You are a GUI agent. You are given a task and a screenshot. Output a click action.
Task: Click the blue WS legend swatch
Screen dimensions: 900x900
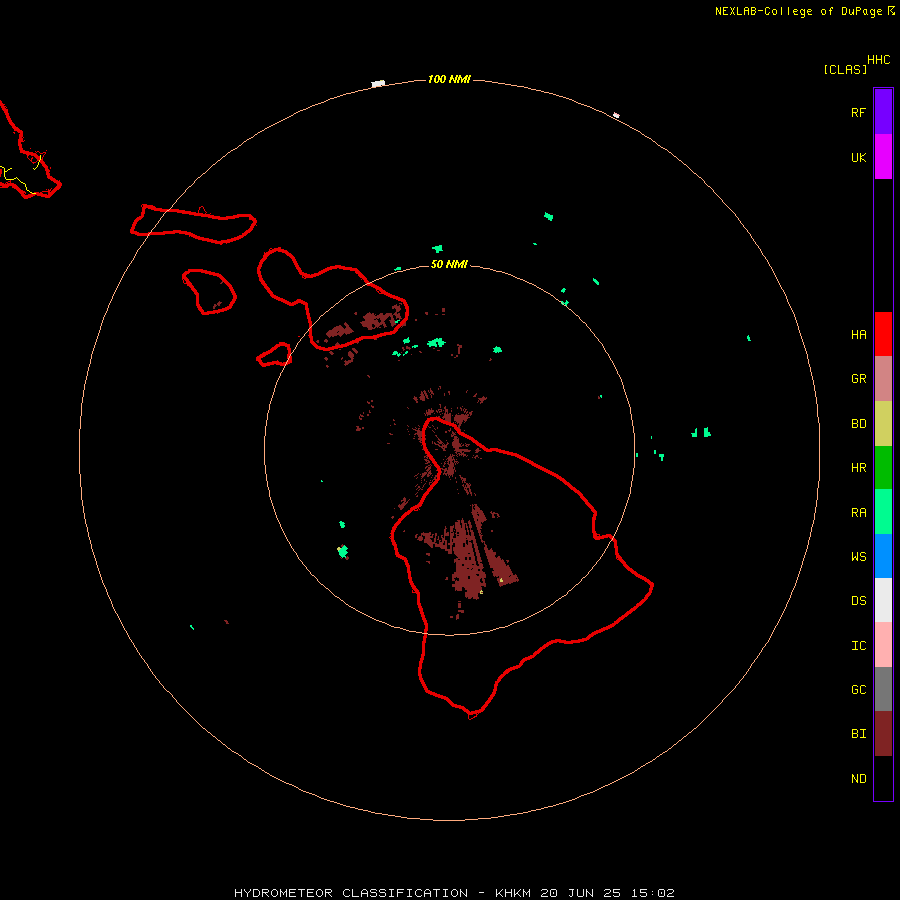coord(883,556)
